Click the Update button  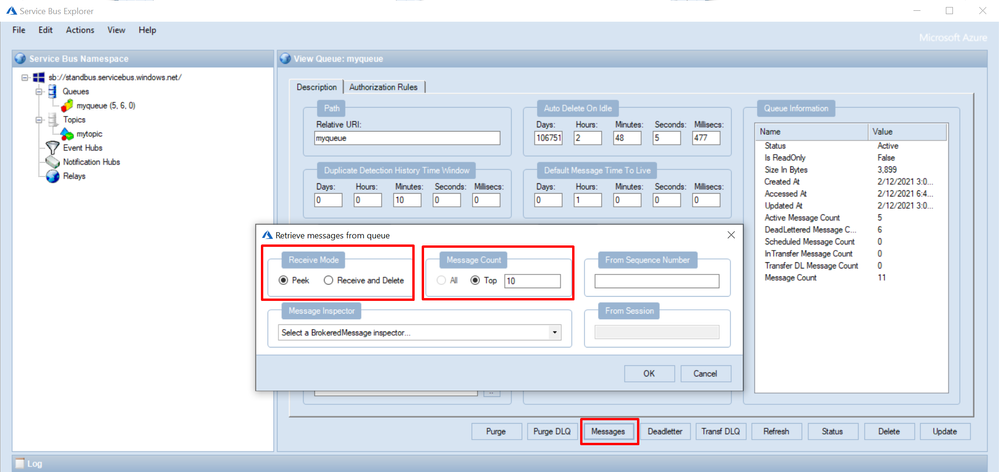coord(945,431)
